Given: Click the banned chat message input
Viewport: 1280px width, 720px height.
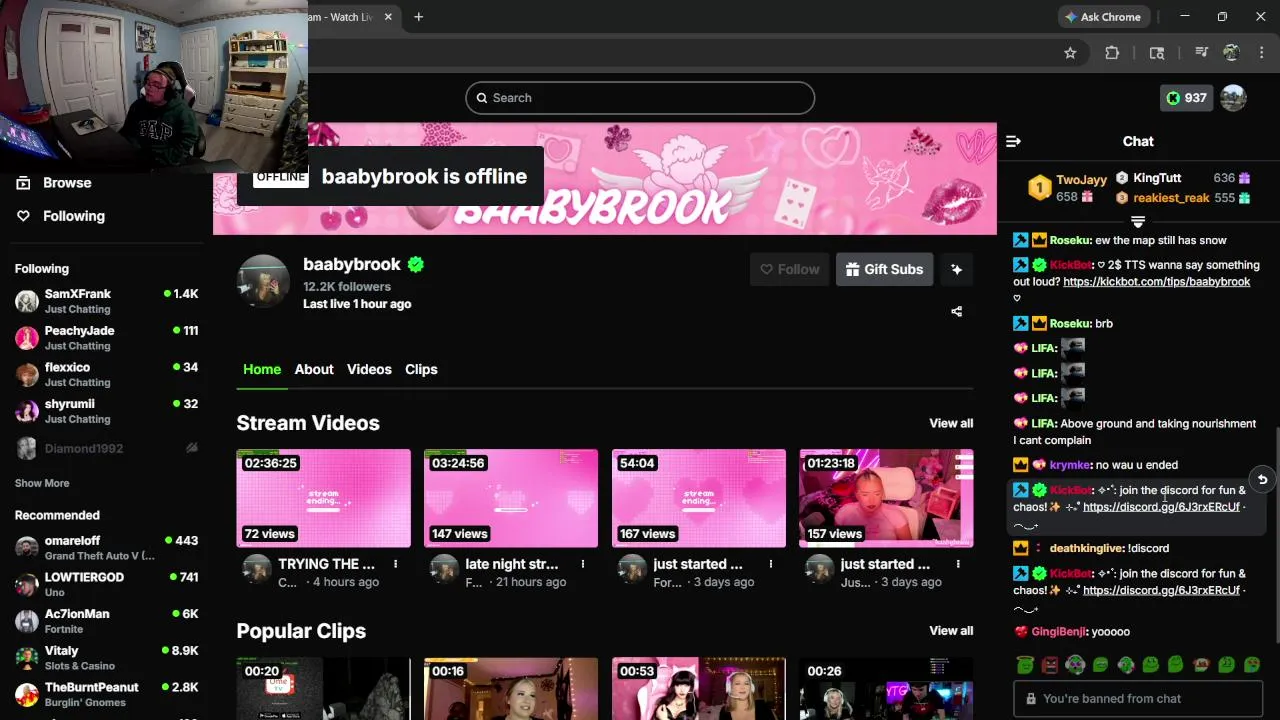Looking at the screenshot, I should (1138, 699).
